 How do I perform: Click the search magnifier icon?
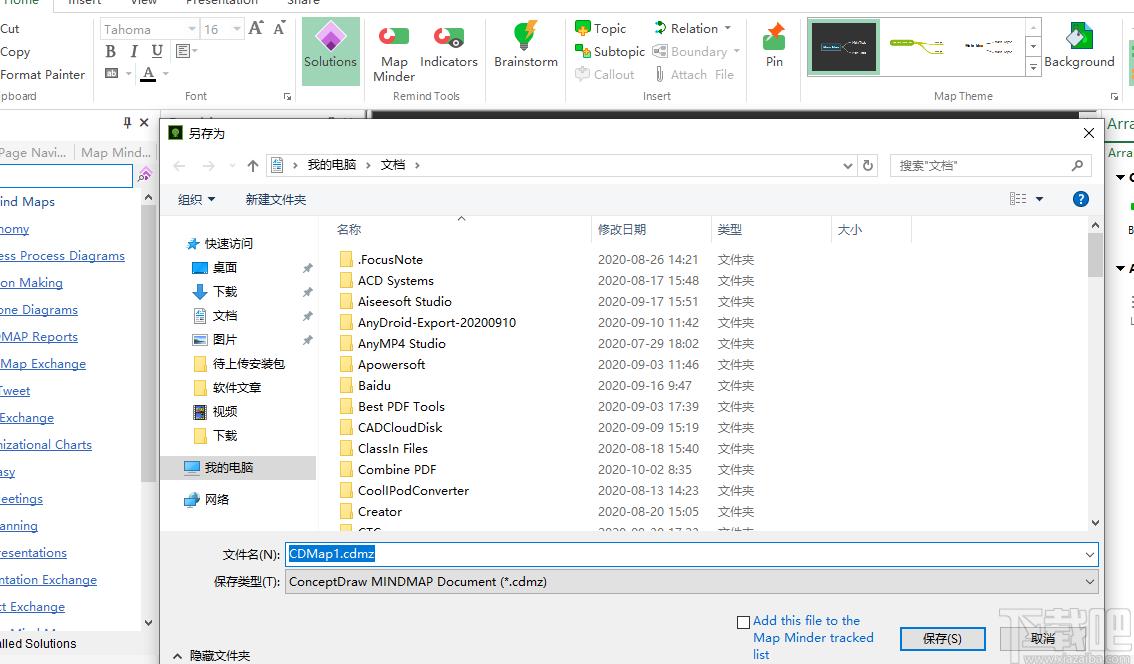click(1077, 165)
